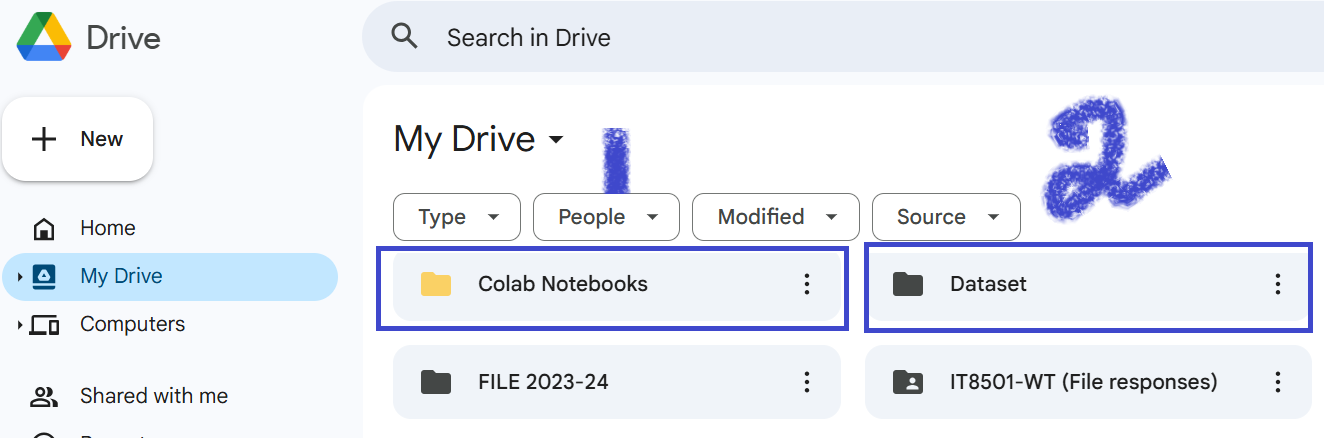Open more options for Colab Notebooks
This screenshot has height=438, width=1324.
click(x=807, y=284)
